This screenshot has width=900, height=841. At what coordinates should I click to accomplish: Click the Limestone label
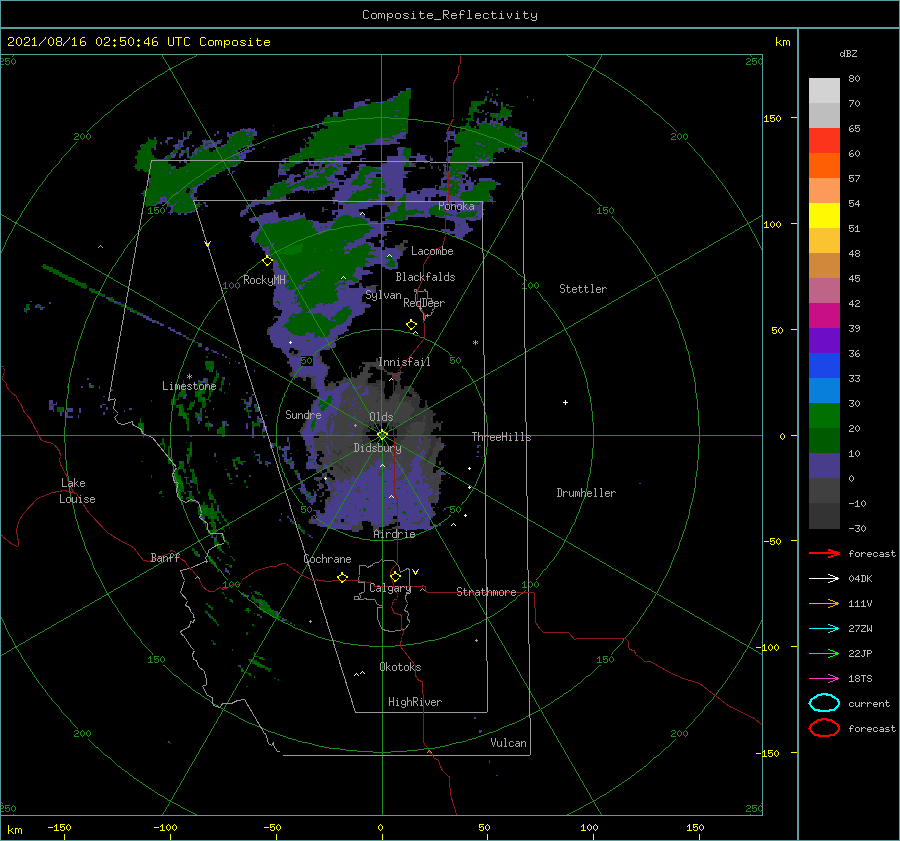click(189, 386)
